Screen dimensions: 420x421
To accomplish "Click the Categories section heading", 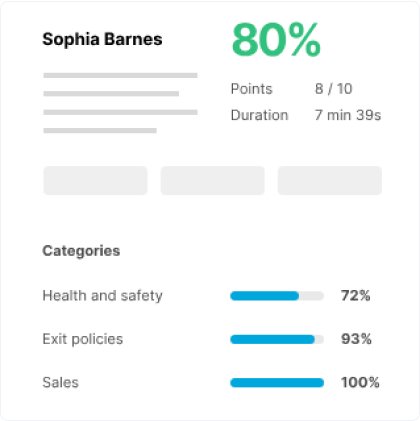I will (x=81, y=251).
